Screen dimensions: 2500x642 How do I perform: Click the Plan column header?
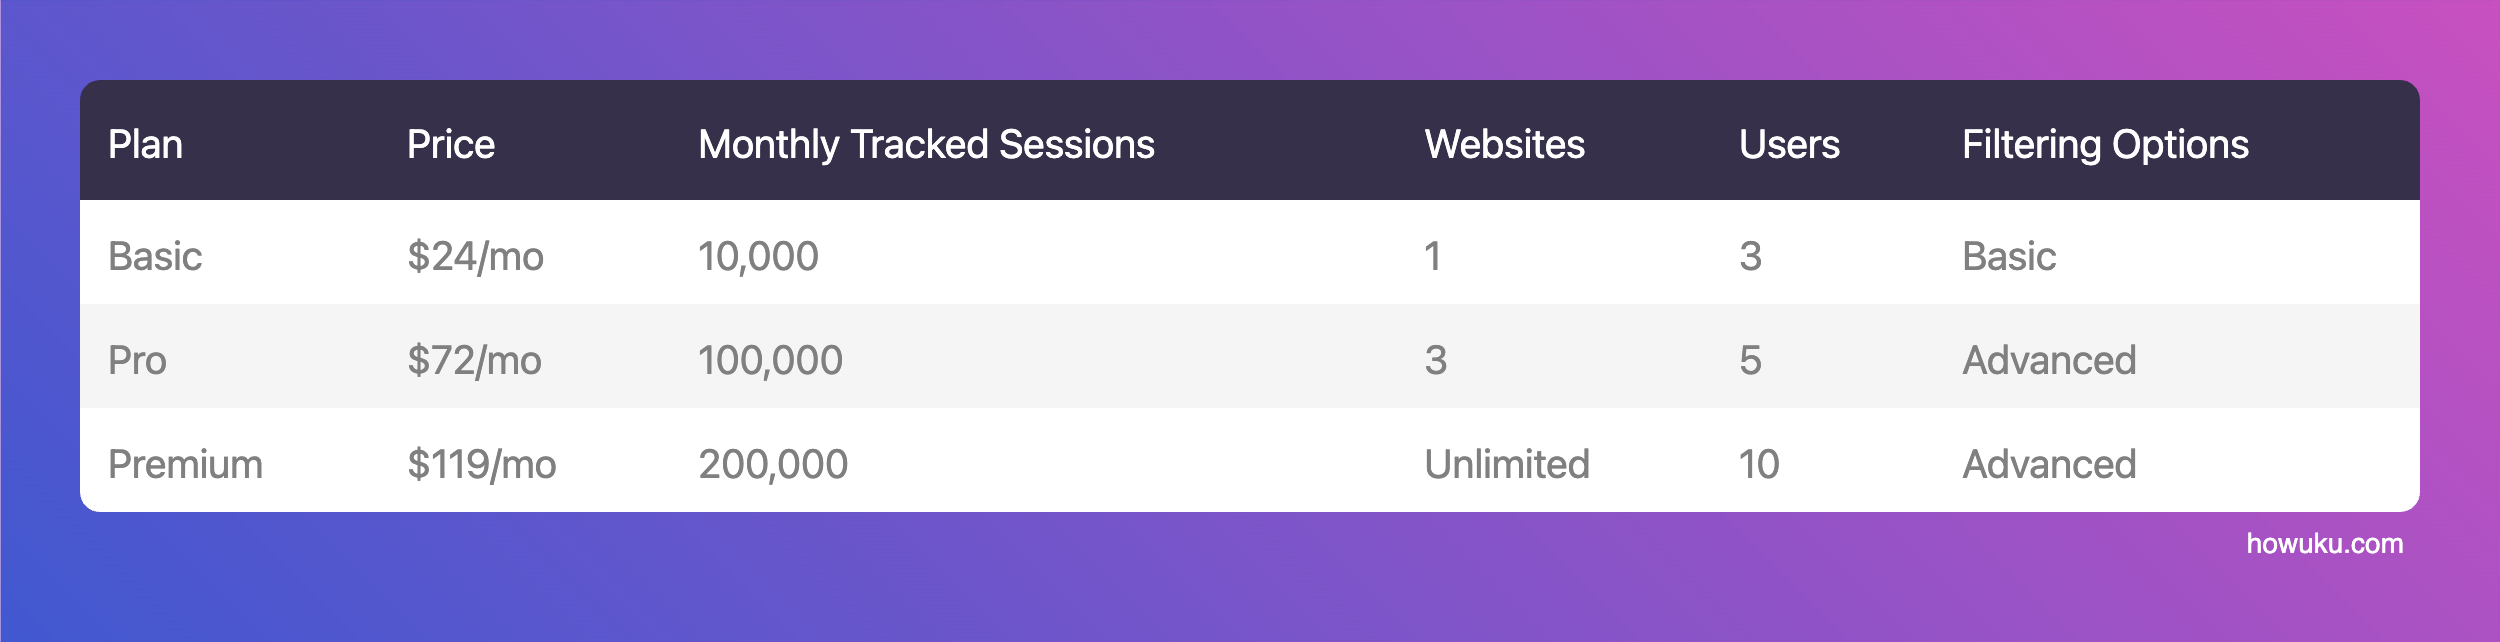coord(145,145)
